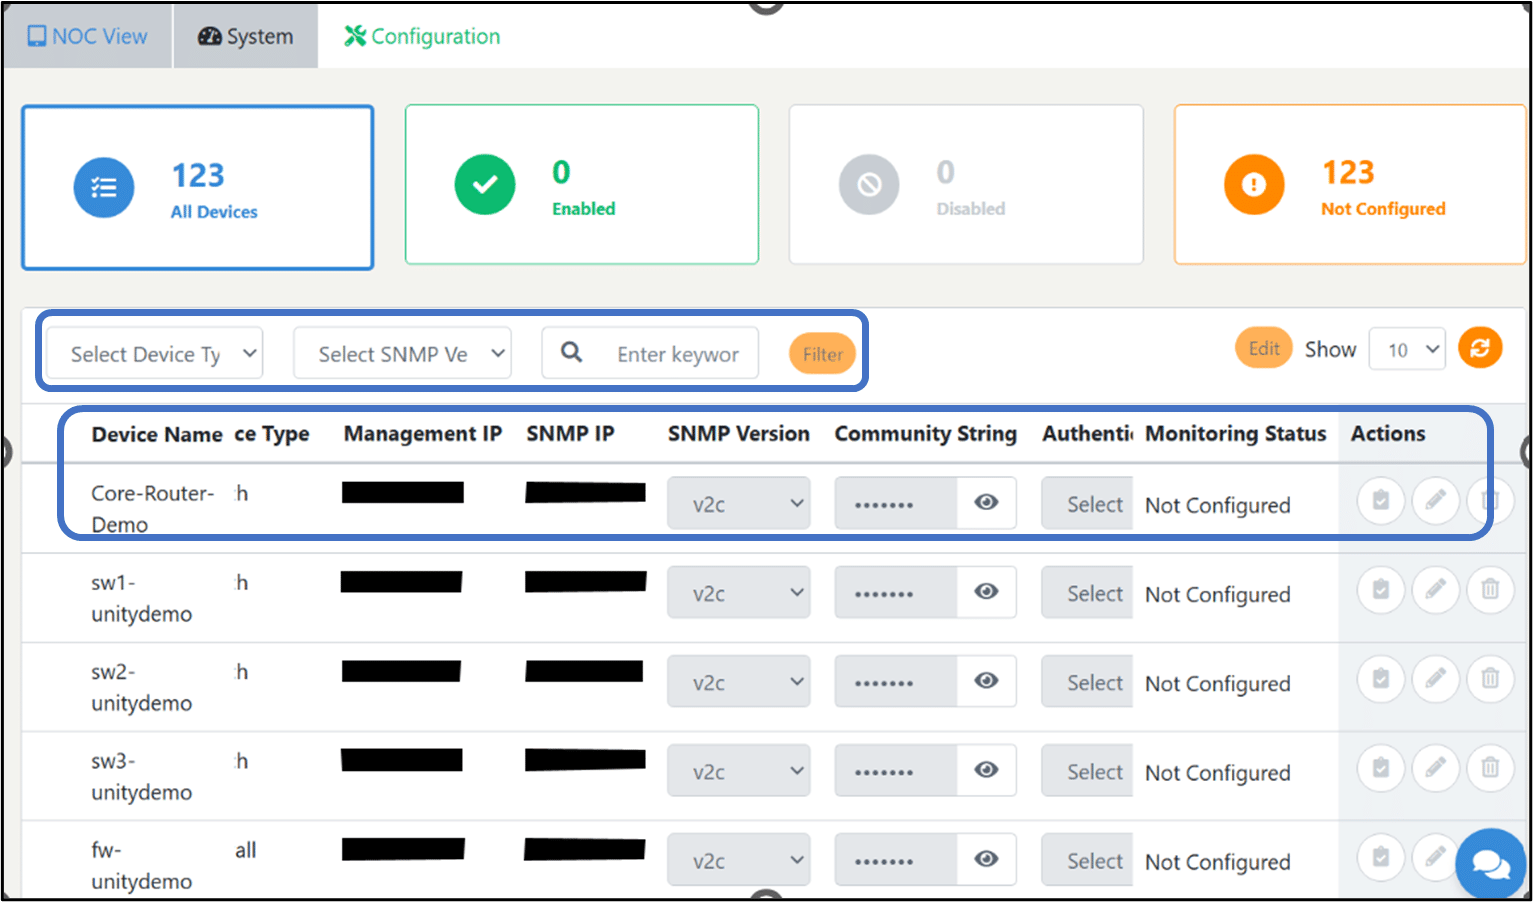Sort by Monitoring Status column header
Viewport: 1533px width, 902px height.
pyautogui.click(x=1235, y=434)
